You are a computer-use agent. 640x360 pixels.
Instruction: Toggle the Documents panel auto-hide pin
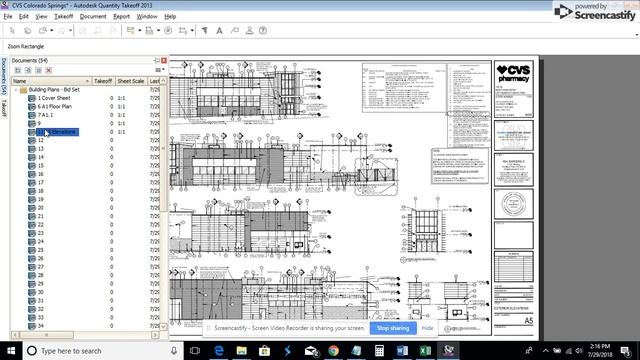tap(156, 60)
